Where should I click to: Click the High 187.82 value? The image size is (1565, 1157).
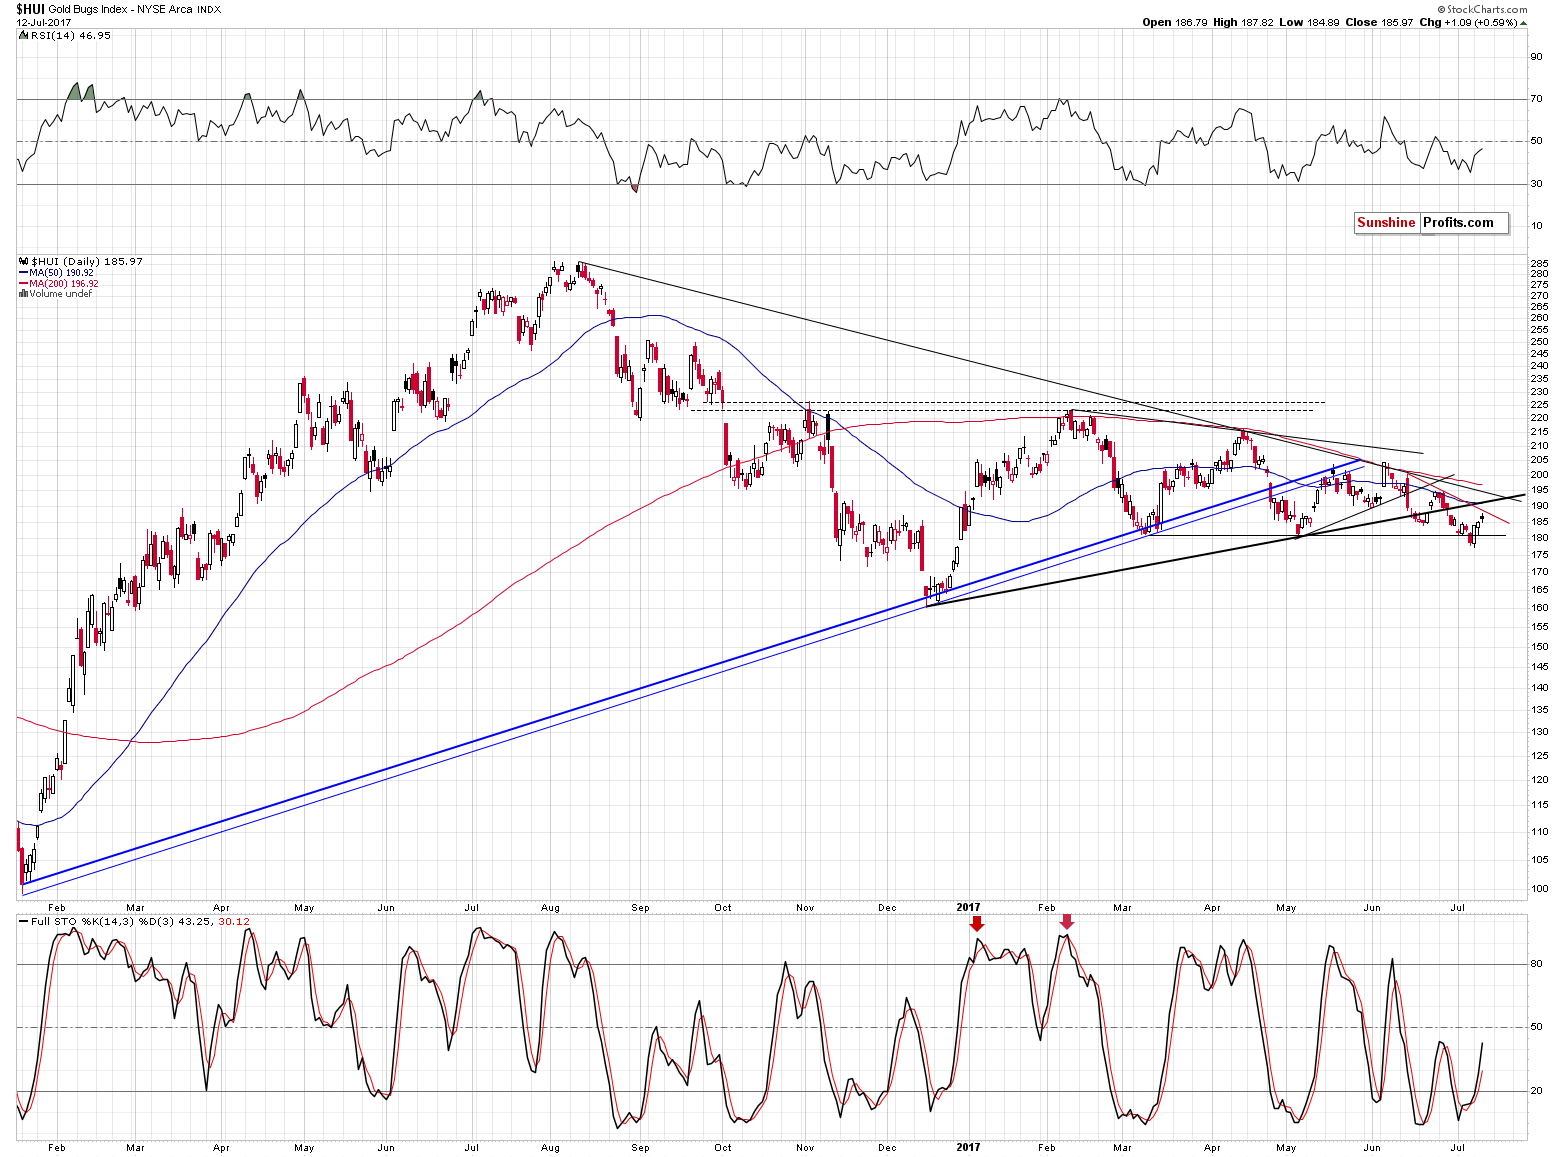tap(1245, 22)
